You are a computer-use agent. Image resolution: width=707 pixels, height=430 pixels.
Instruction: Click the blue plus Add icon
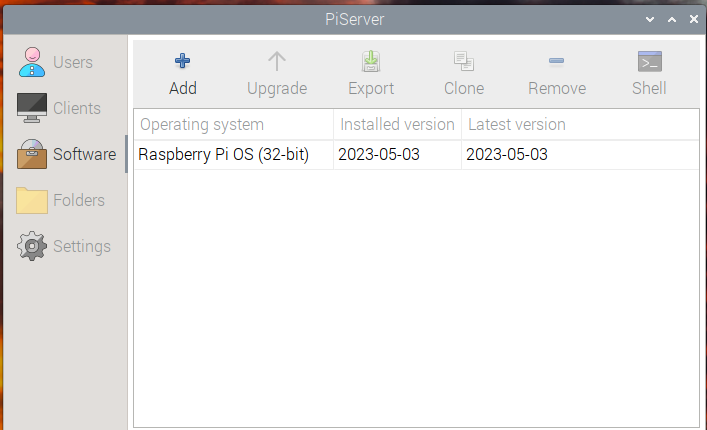pos(183,61)
